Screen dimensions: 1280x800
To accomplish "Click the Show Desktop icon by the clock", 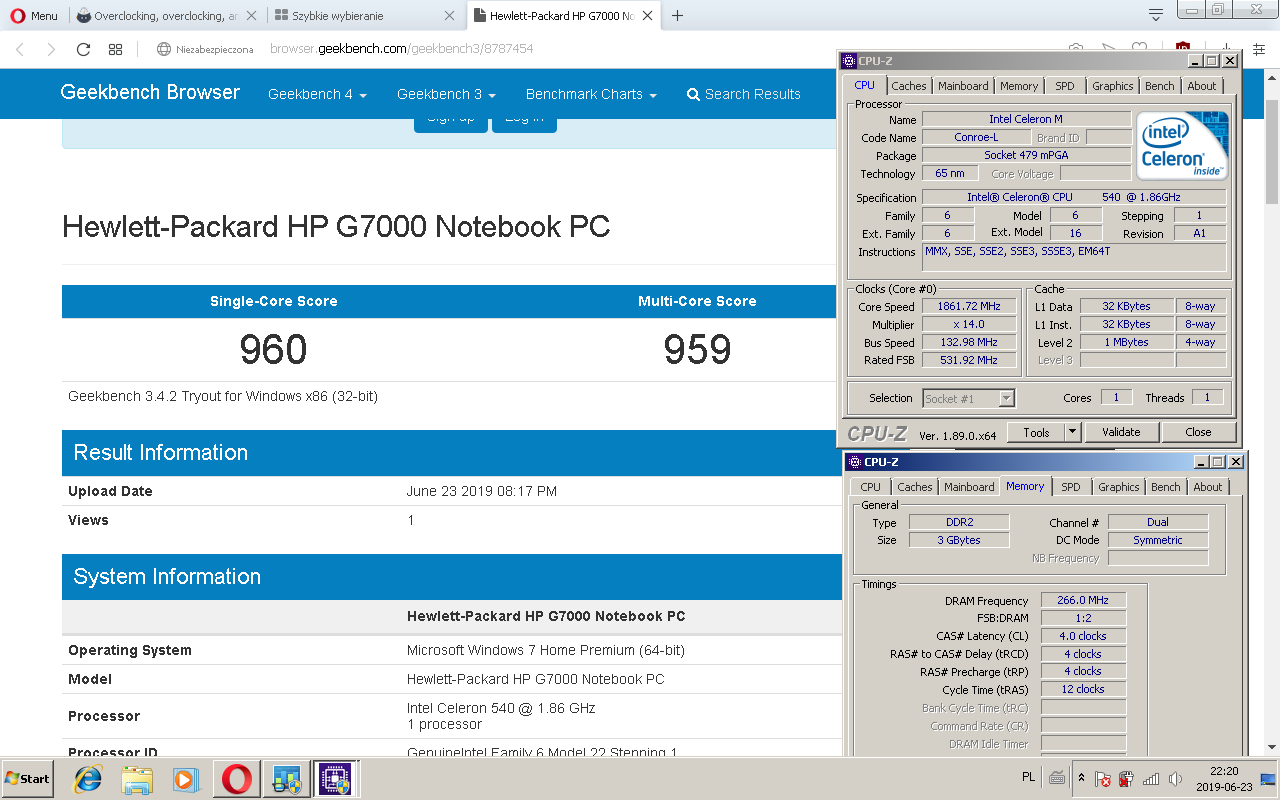I will point(1269,779).
